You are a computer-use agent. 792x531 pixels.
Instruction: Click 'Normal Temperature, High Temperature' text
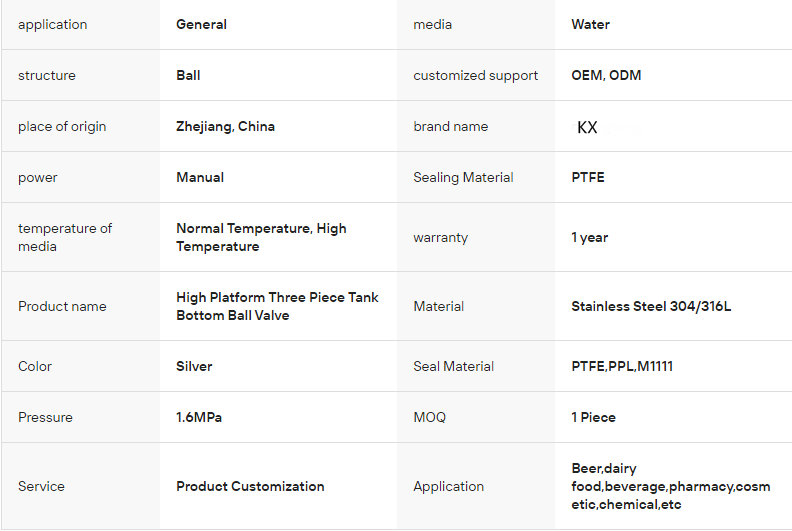pos(261,237)
